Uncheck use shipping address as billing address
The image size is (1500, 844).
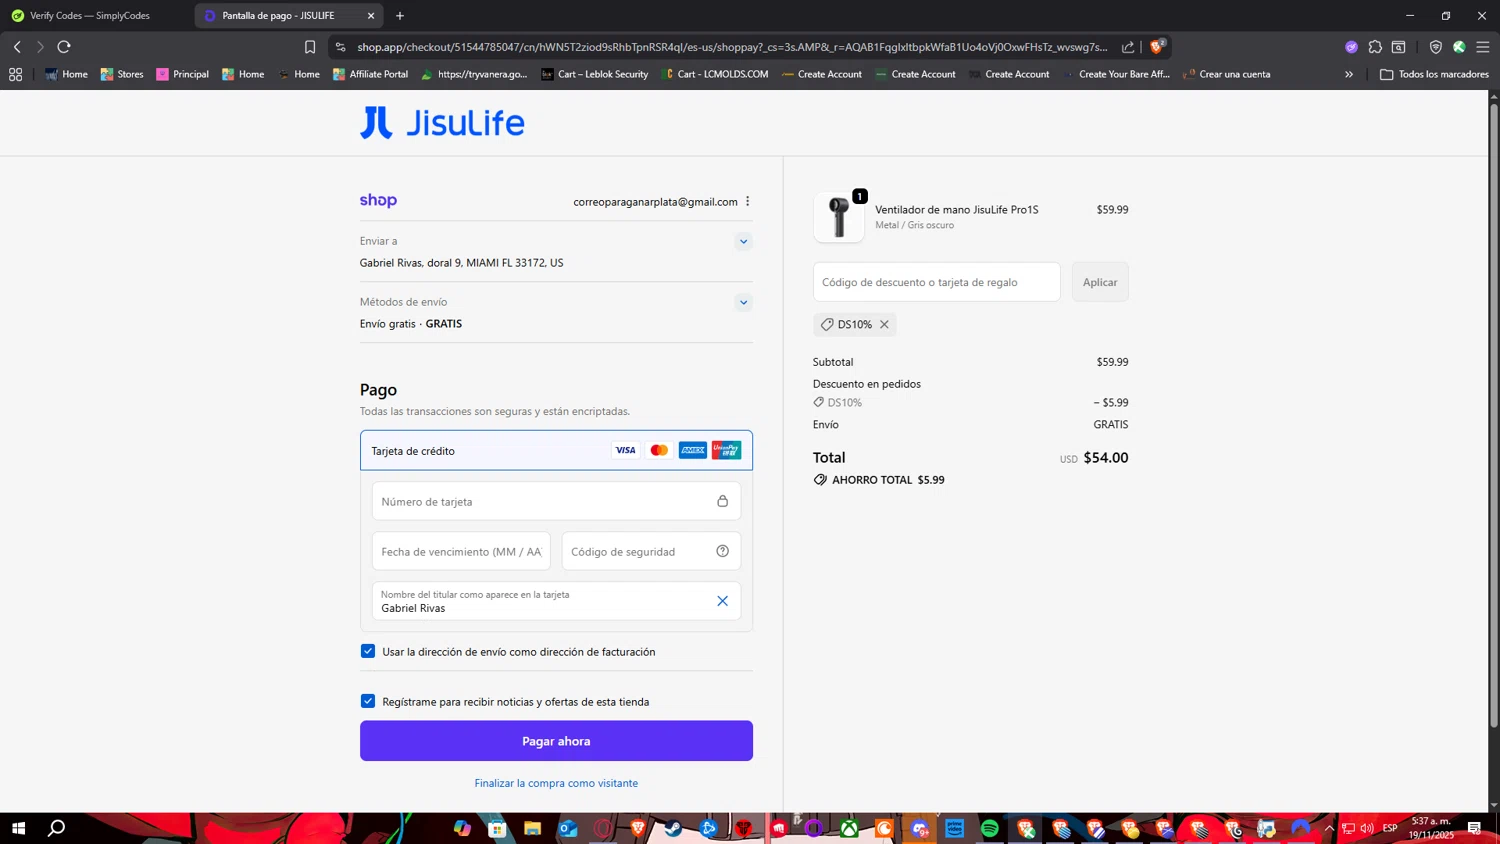tap(368, 651)
